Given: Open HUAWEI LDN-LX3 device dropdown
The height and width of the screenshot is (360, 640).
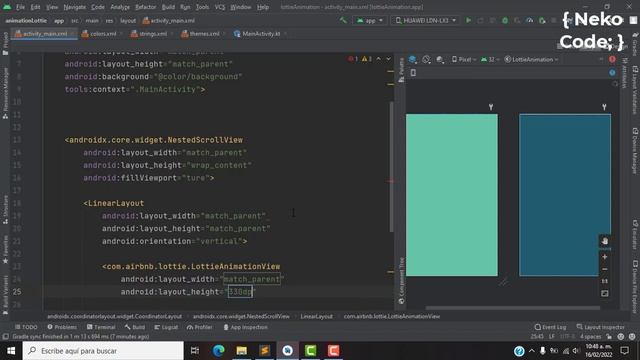Looking at the screenshot, I should coord(425,20).
